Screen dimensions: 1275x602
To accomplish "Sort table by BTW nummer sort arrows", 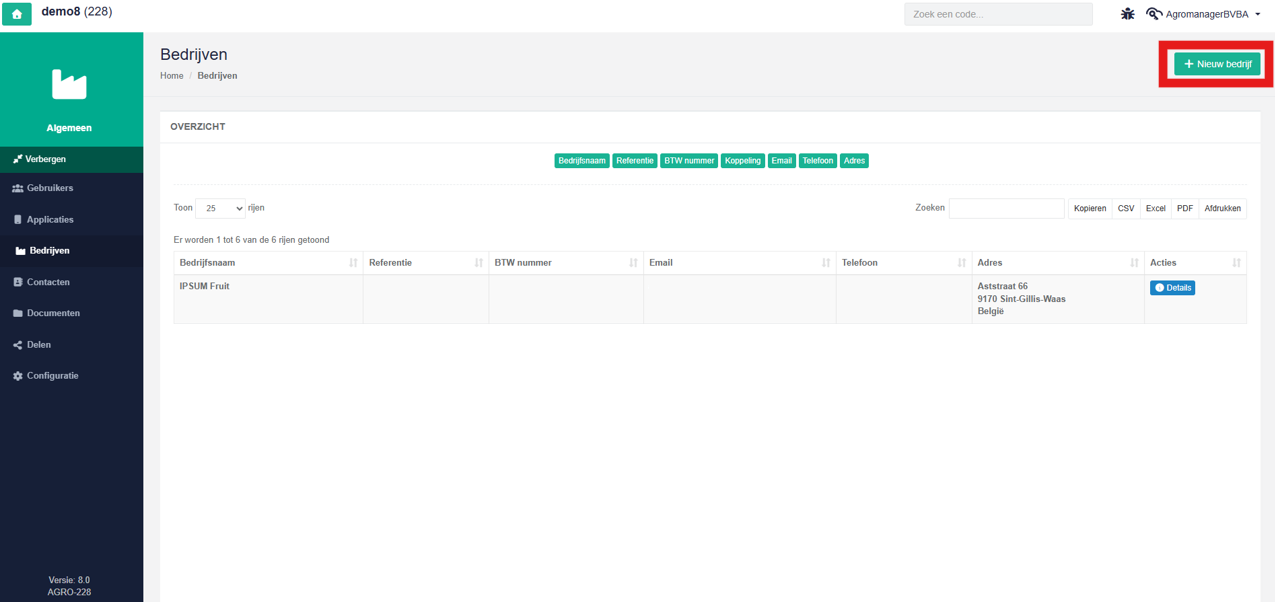I will (633, 263).
